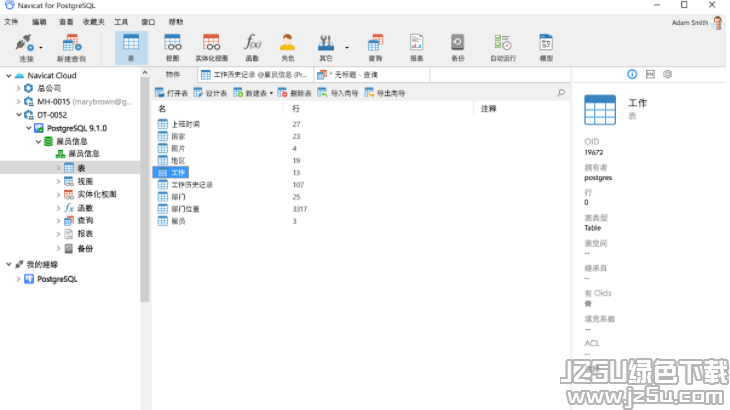Select 实体化视图 in sidebar tree
Viewport: 730px width, 410px height.
tap(96, 195)
